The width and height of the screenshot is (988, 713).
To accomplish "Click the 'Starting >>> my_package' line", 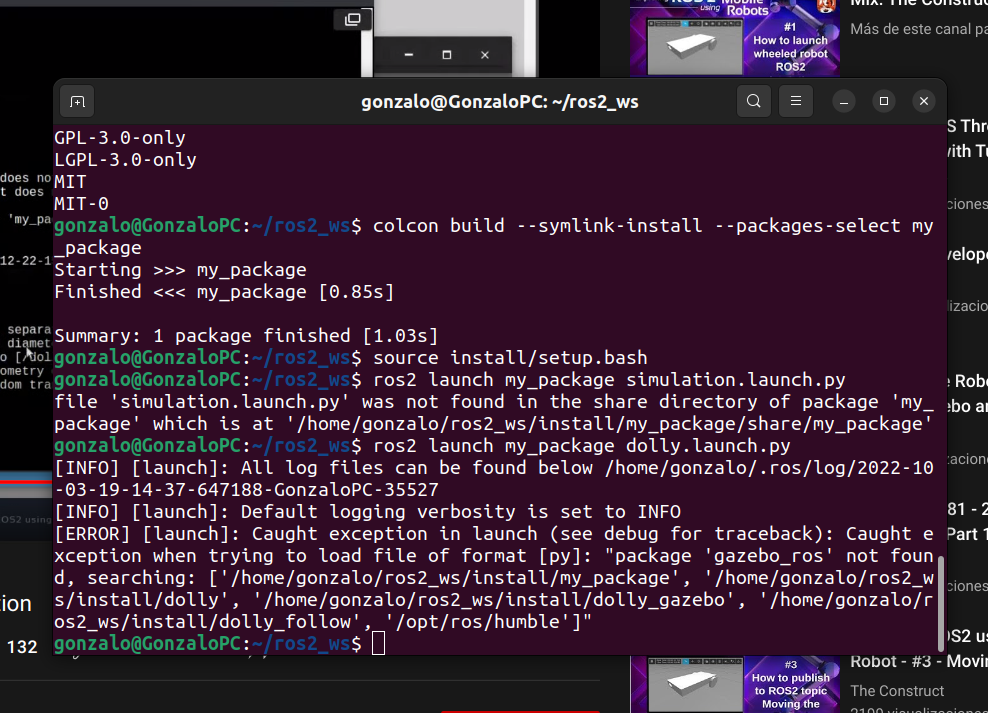I will click(x=180, y=270).
